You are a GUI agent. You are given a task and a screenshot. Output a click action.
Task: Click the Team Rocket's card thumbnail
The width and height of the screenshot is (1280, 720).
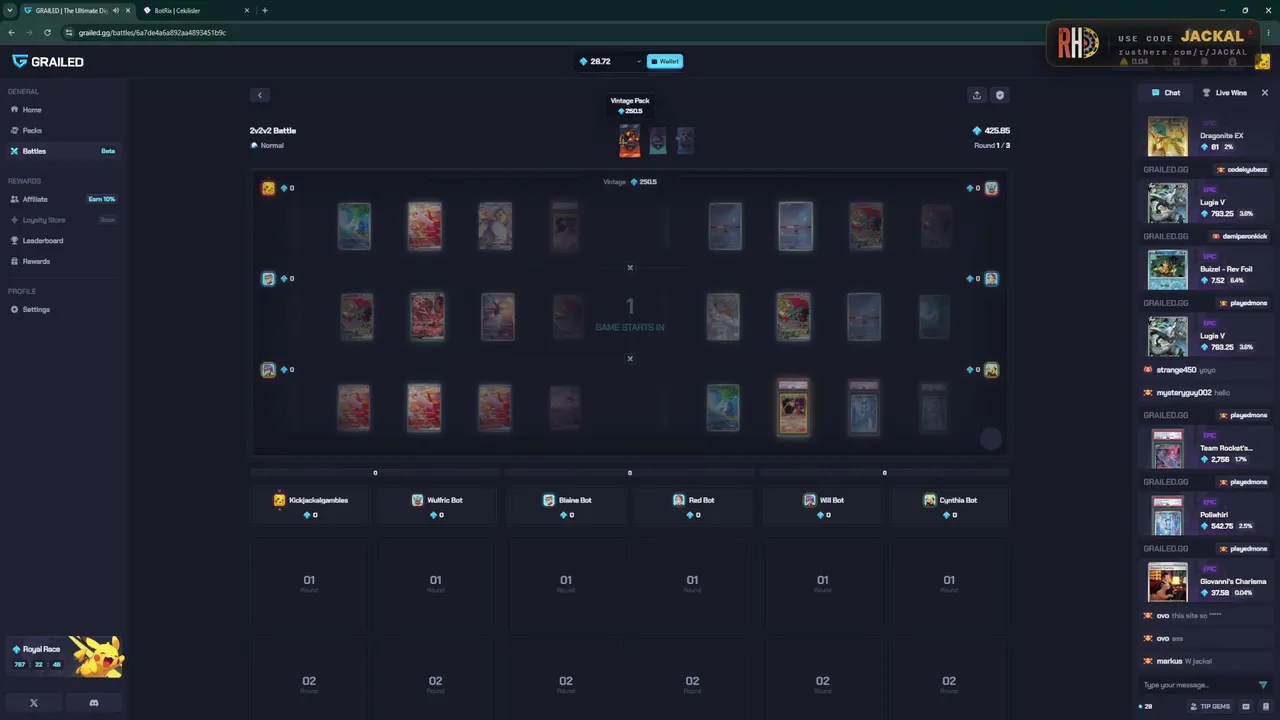[1167, 449]
